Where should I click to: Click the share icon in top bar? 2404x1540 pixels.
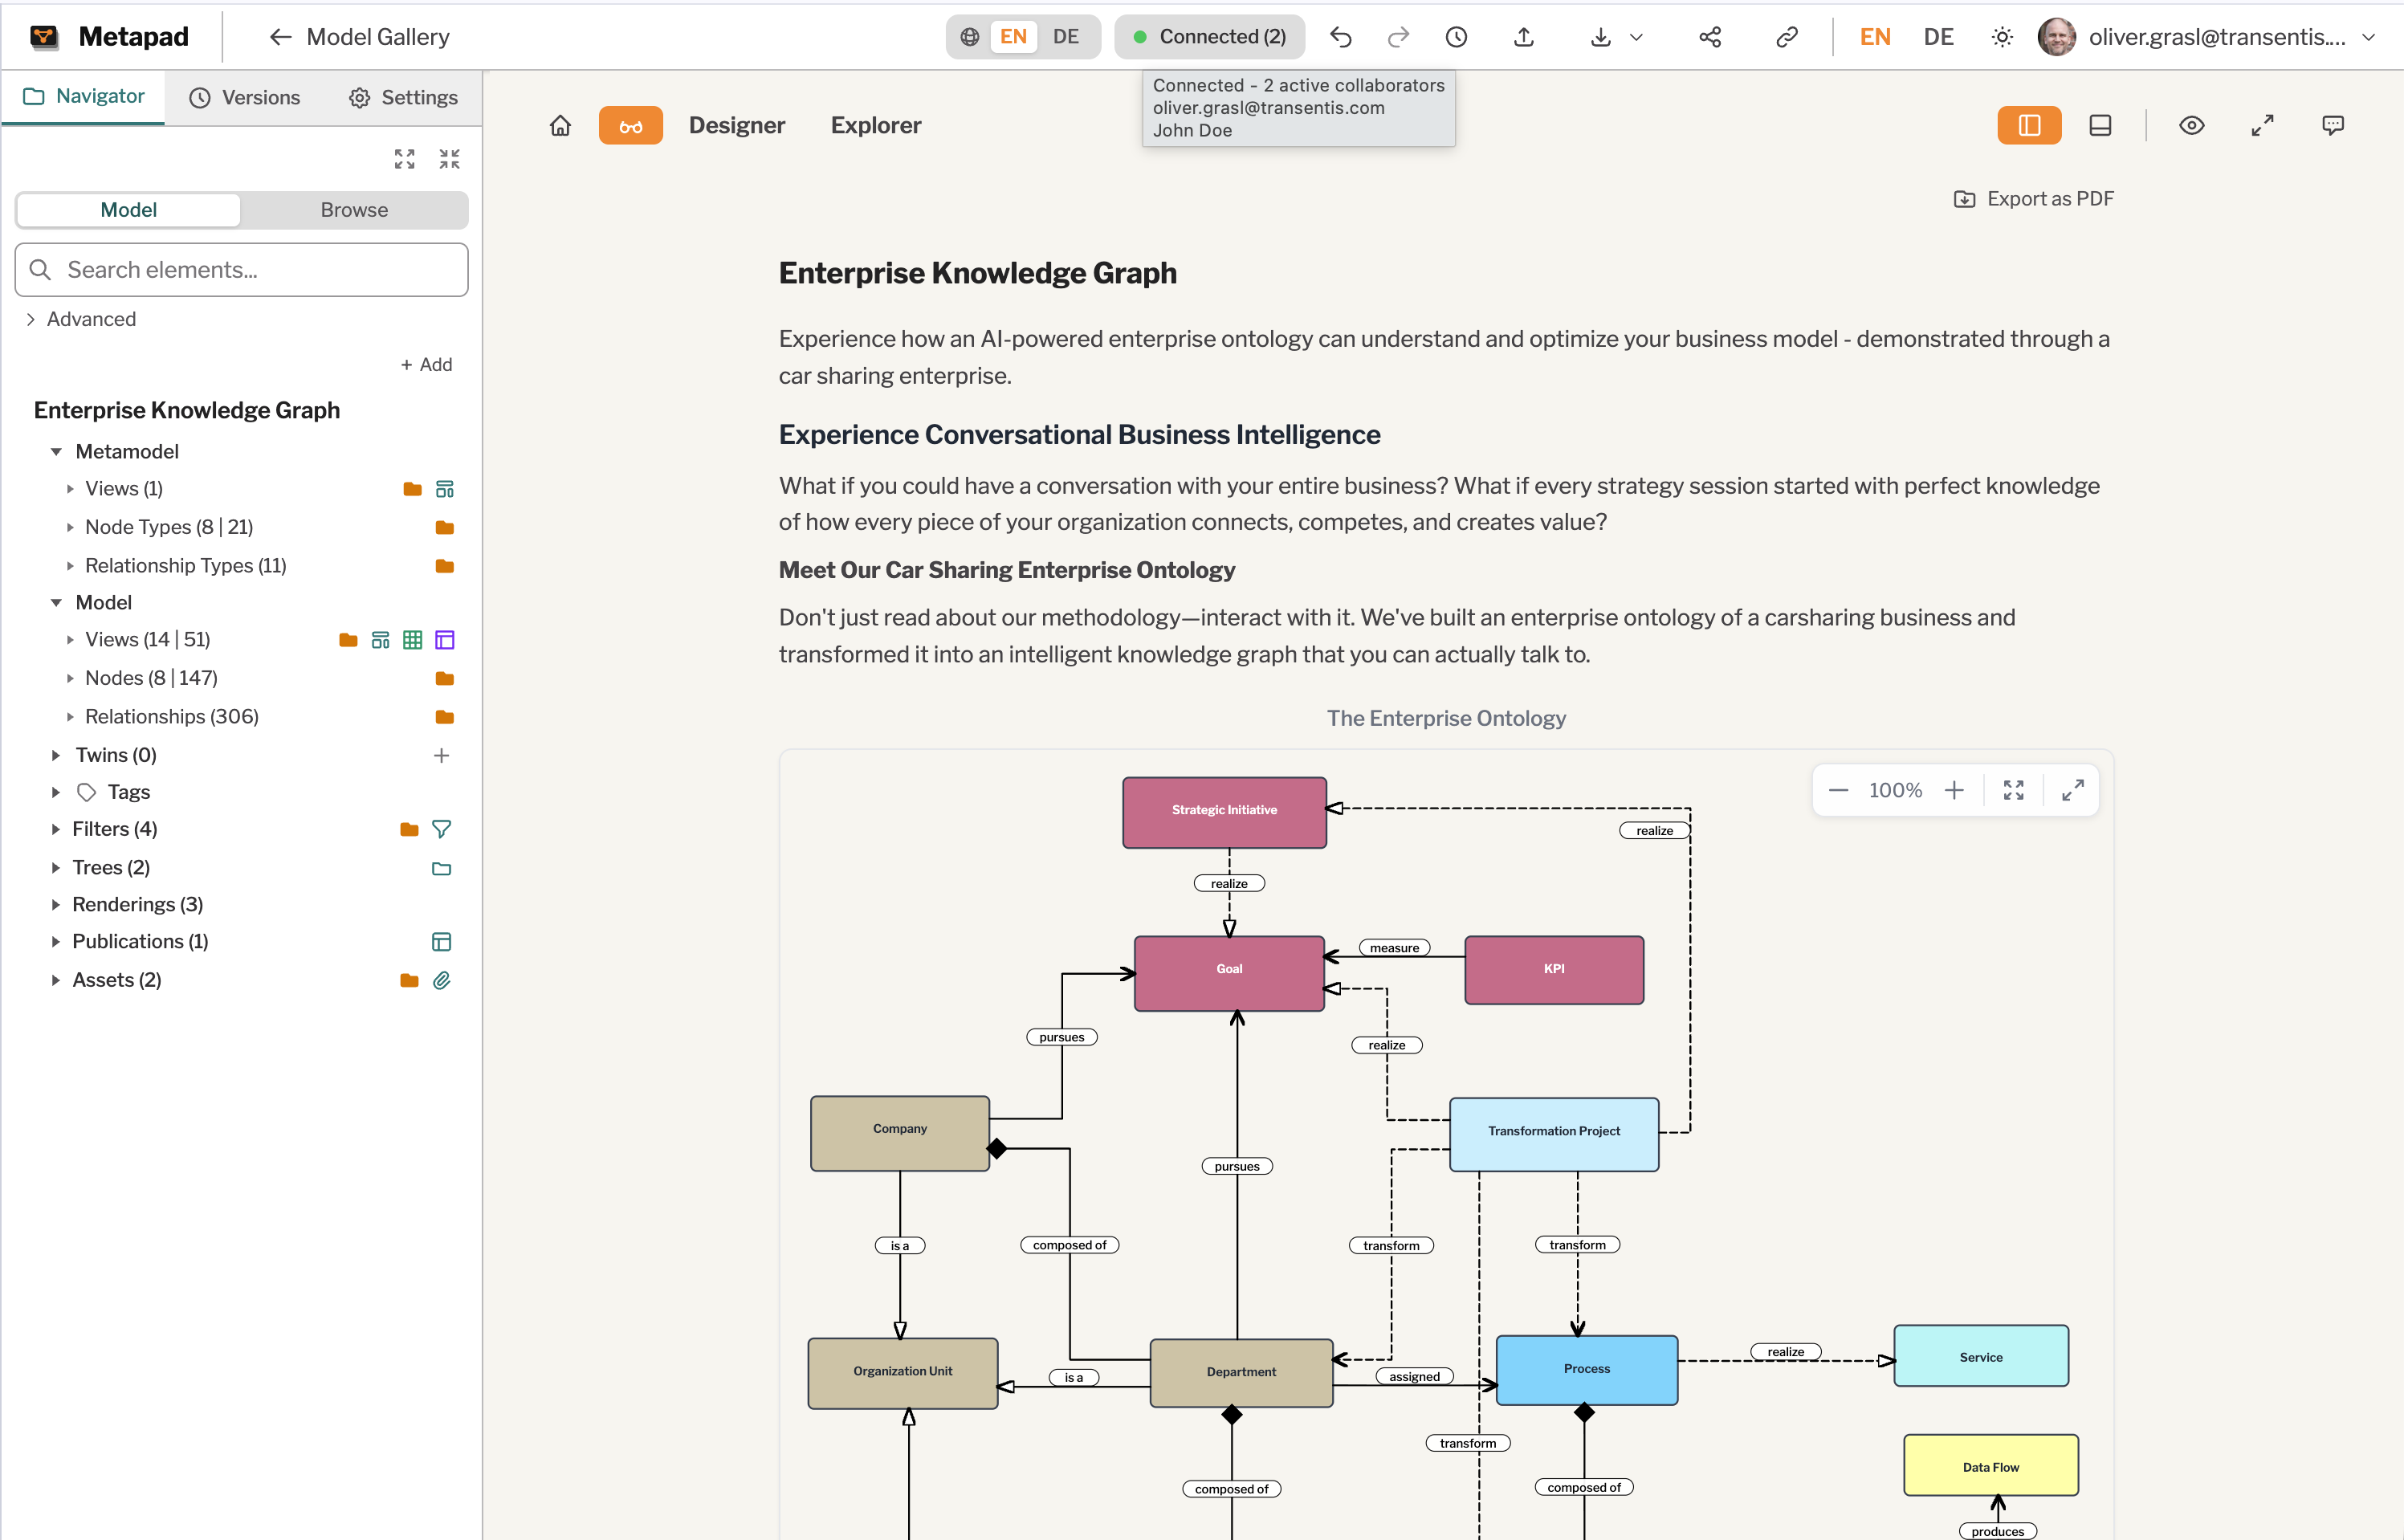[x=1710, y=37]
